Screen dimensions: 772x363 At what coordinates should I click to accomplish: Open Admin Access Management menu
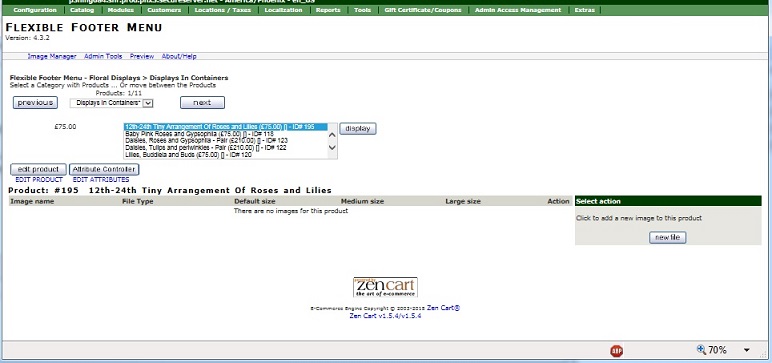(x=517, y=10)
